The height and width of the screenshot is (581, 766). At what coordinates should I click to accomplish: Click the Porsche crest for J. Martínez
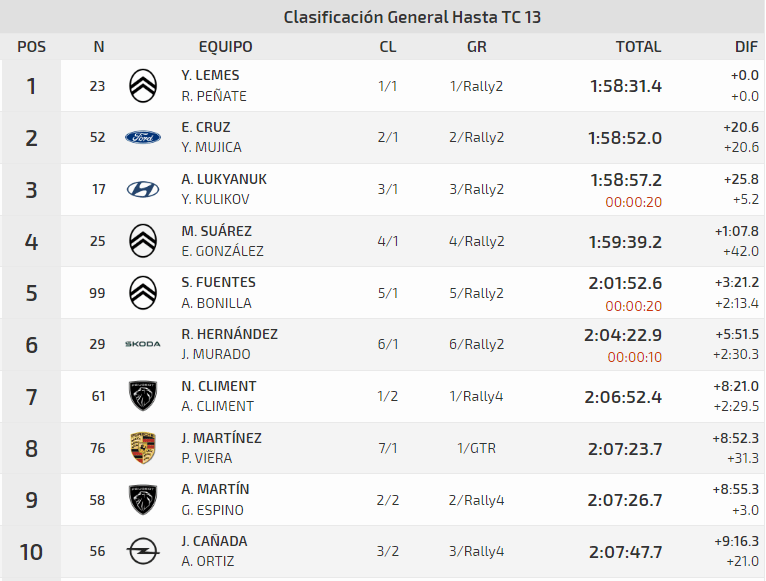143,448
